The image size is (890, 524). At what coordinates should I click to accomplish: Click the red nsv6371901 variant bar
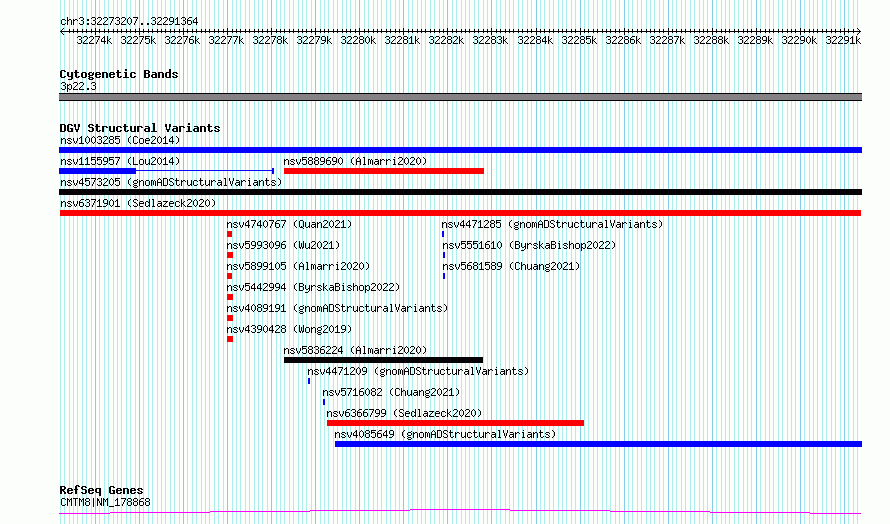(x=460, y=213)
